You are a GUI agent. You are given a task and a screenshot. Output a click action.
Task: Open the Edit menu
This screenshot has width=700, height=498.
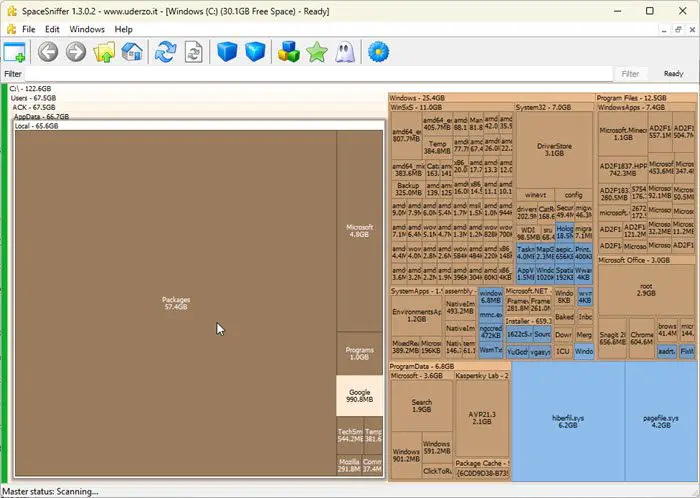pos(52,29)
